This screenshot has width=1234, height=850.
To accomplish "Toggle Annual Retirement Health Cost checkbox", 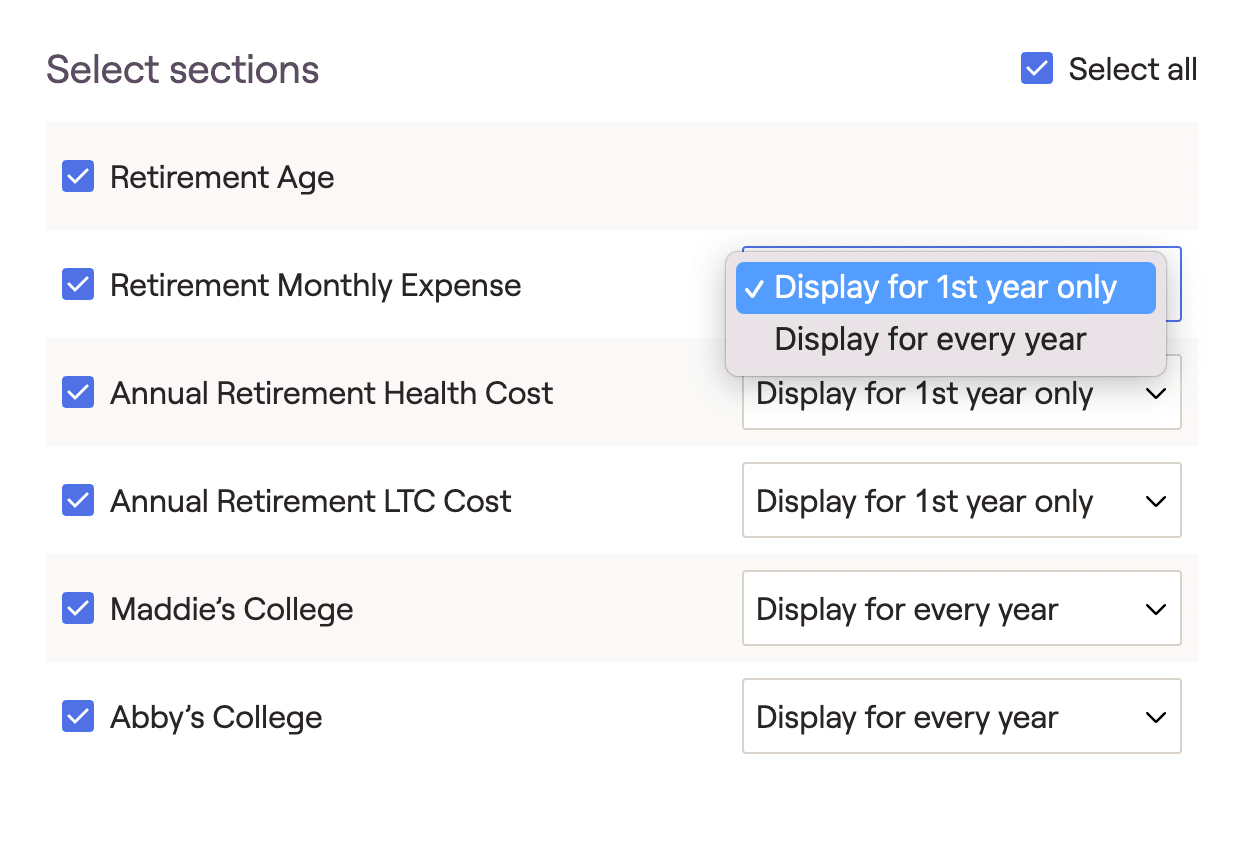I will 78,393.
